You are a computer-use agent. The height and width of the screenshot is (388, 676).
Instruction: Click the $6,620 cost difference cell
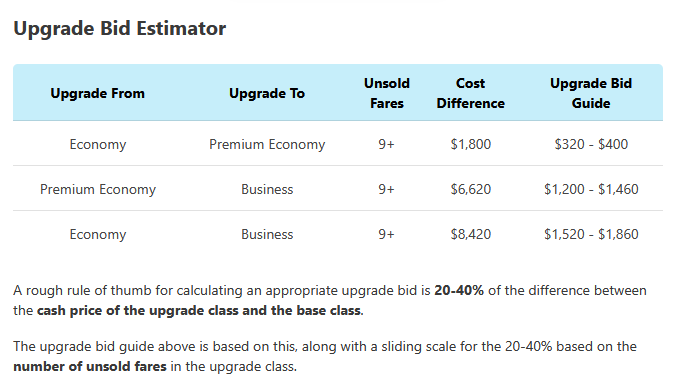470,189
